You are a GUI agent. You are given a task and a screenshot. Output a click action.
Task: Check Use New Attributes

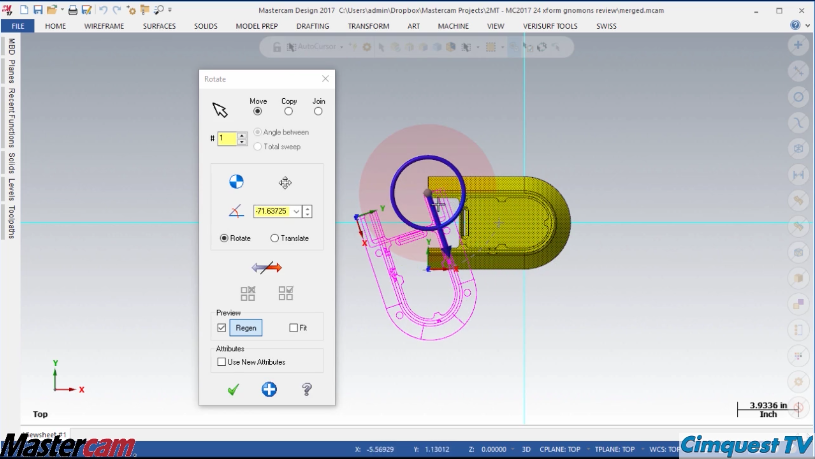click(221, 362)
